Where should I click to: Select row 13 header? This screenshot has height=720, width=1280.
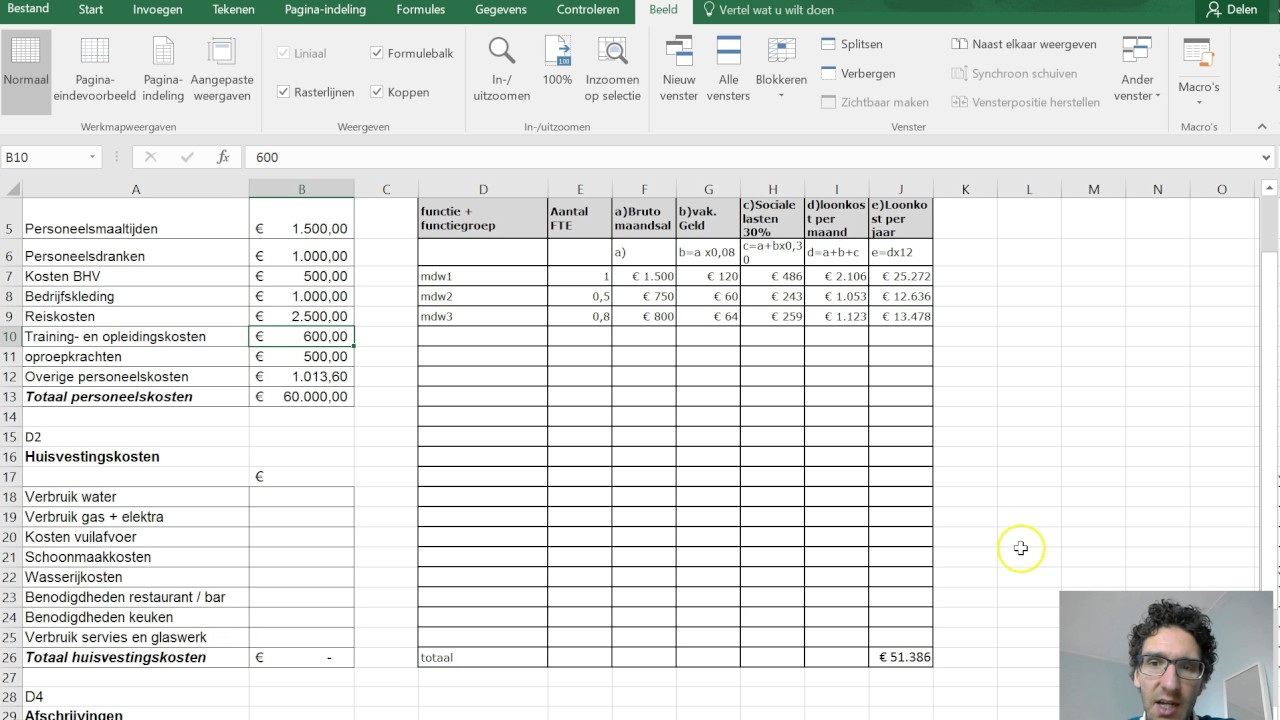pyautogui.click(x=11, y=397)
